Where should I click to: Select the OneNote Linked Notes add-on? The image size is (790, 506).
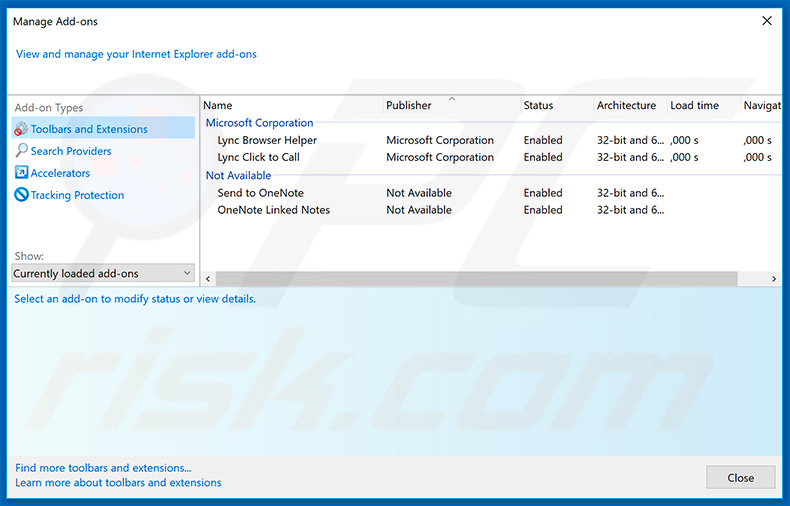point(274,210)
